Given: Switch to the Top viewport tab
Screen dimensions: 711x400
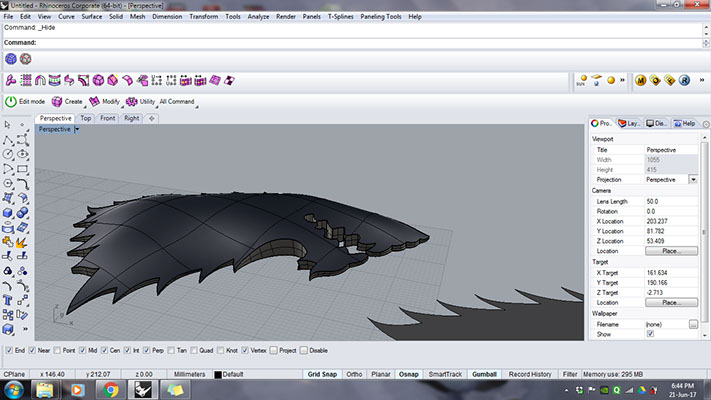Looking at the screenshot, I should [86, 118].
